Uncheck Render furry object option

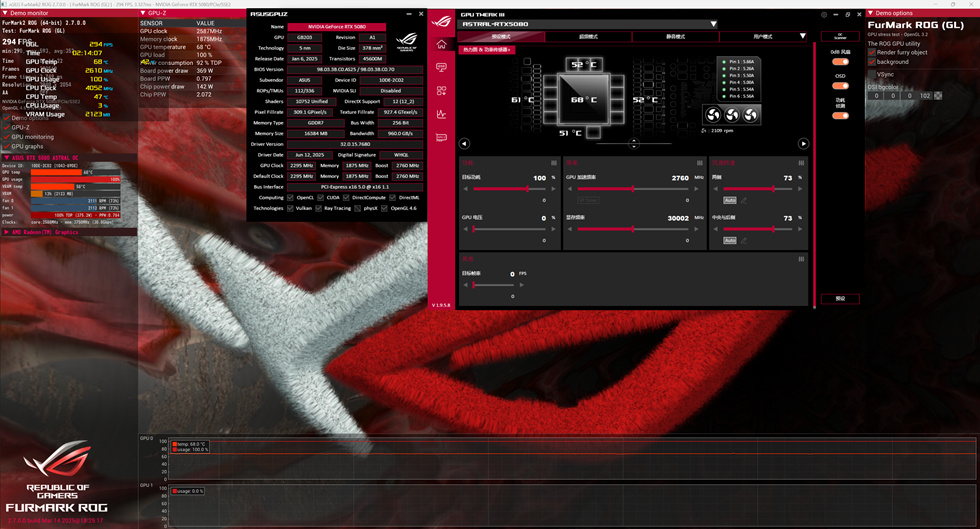click(x=872, y=53)
